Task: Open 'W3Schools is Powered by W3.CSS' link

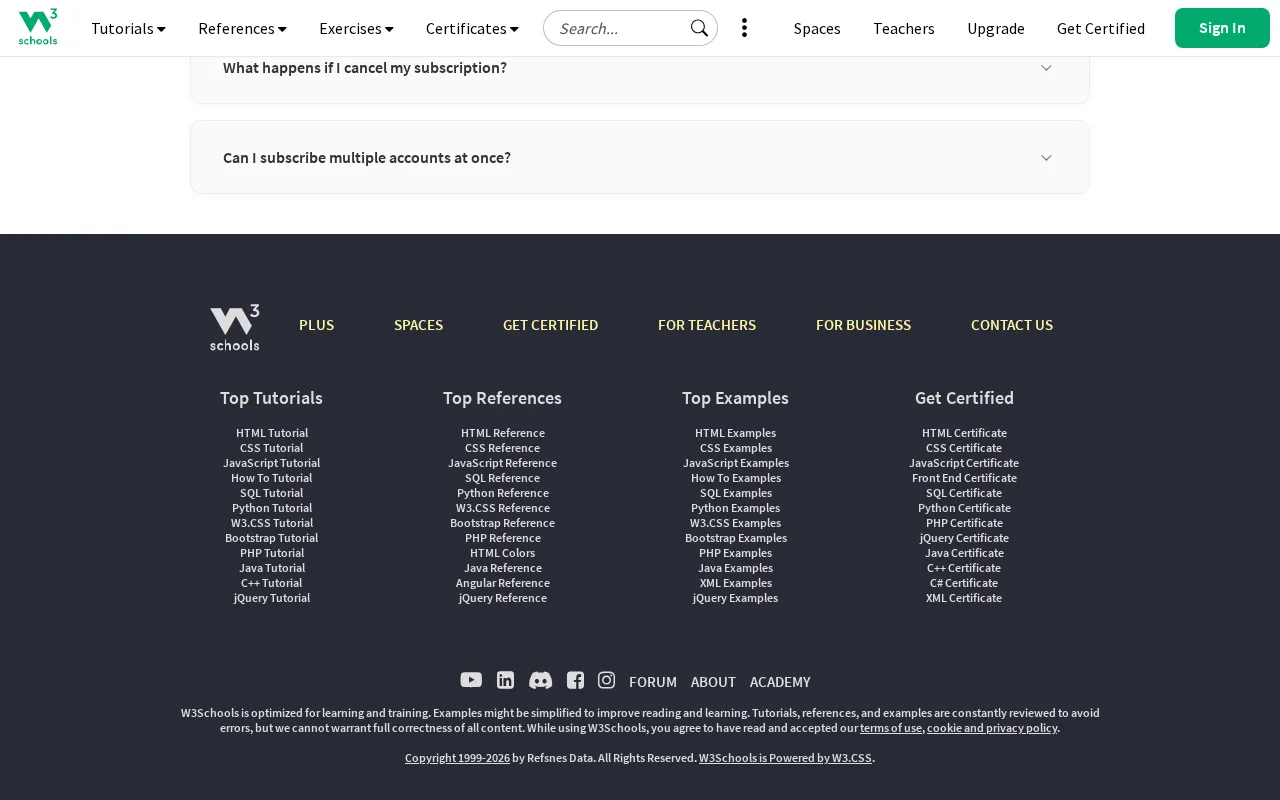Action: (785, 758)
